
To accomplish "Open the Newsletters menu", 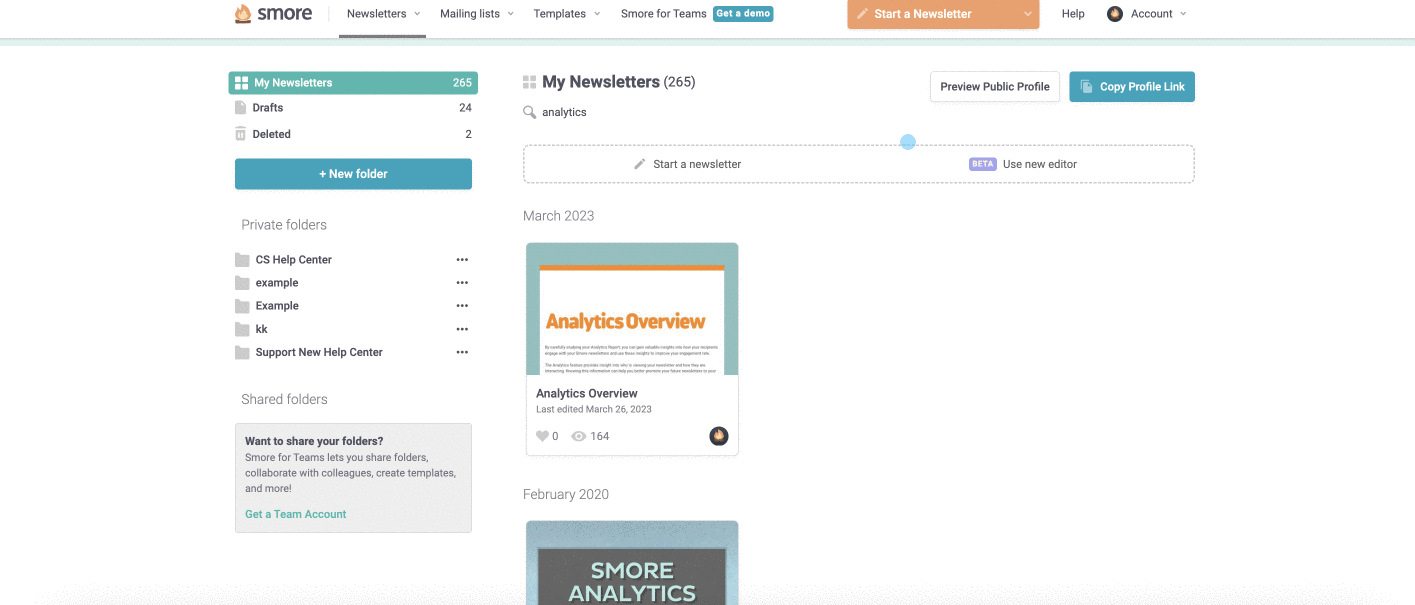I will click(383, 14).
